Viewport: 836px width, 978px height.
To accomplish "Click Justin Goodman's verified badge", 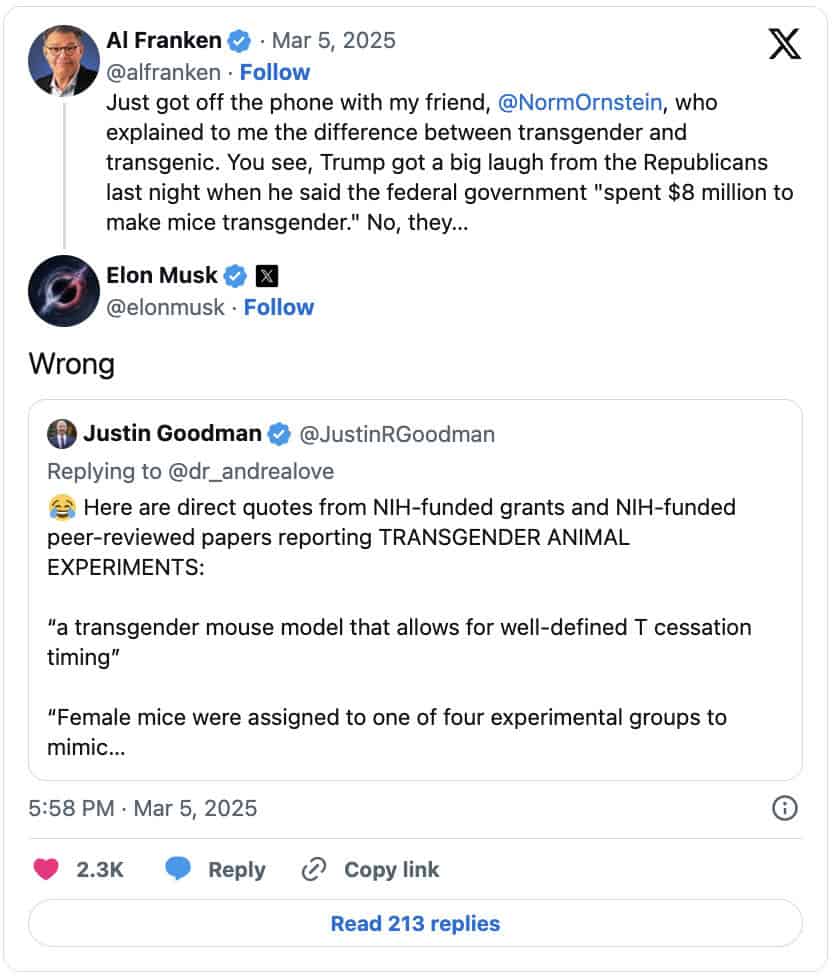I will click(279, 434).
